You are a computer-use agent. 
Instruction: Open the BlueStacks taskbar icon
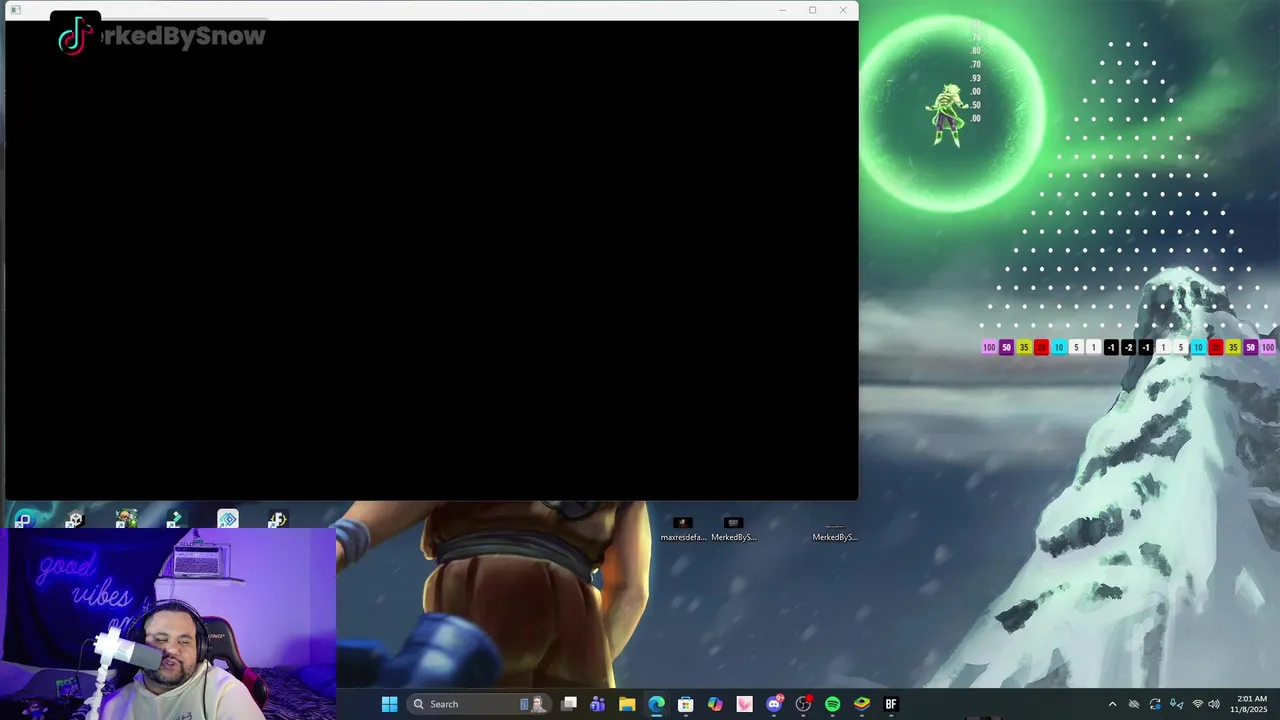click(862, 704)
